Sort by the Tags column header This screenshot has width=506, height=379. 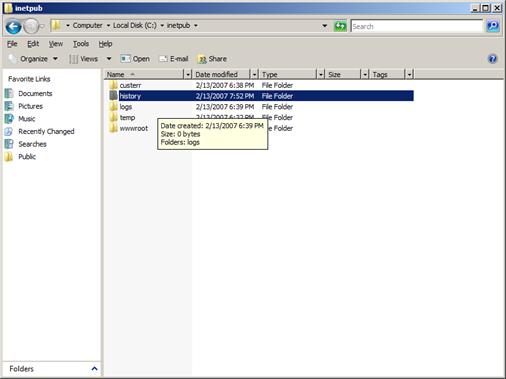click(x=387, y=74)
